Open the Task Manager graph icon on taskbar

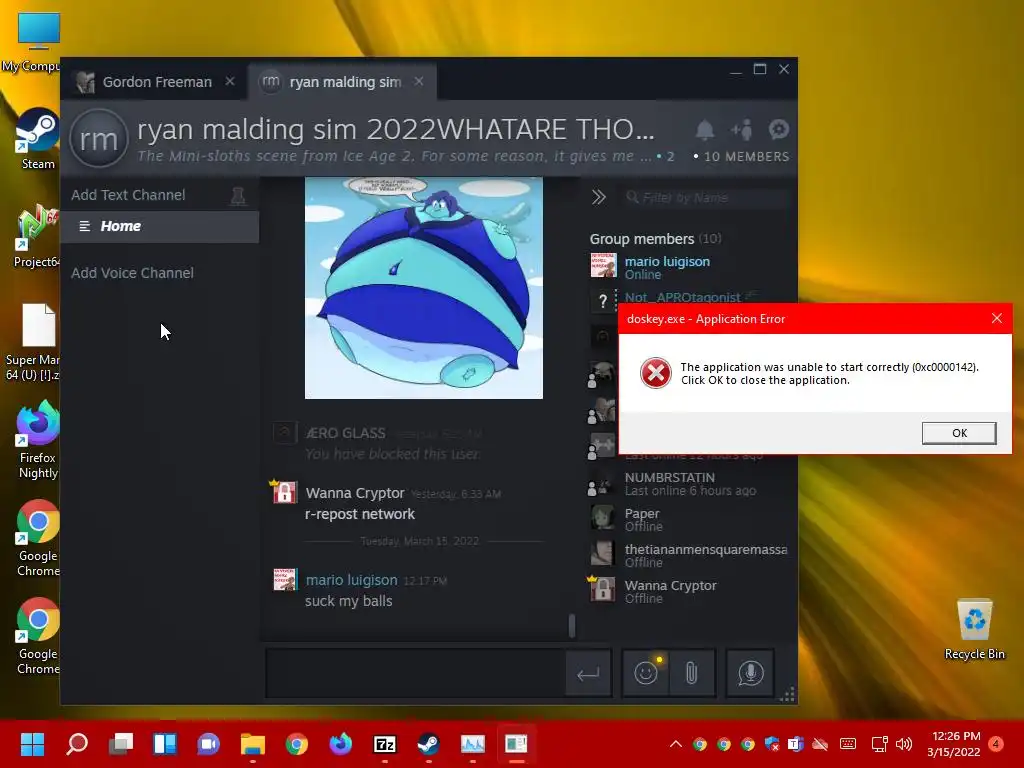tap(473, 744)
